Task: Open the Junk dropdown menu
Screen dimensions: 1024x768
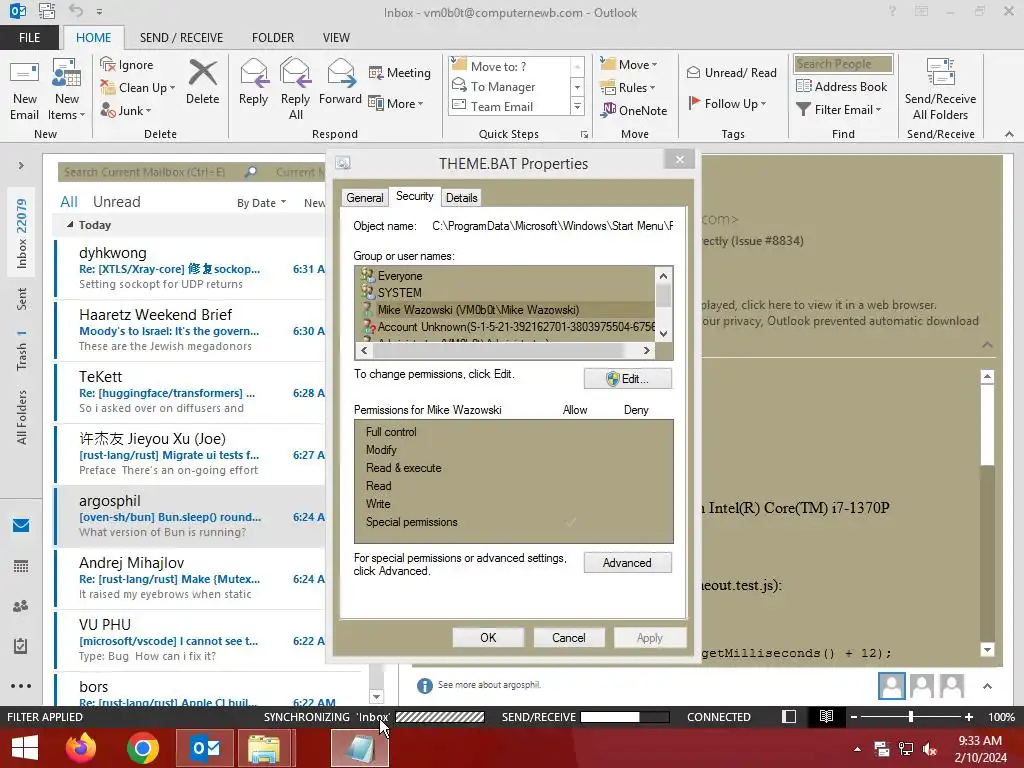Action: tap(148, 111)
